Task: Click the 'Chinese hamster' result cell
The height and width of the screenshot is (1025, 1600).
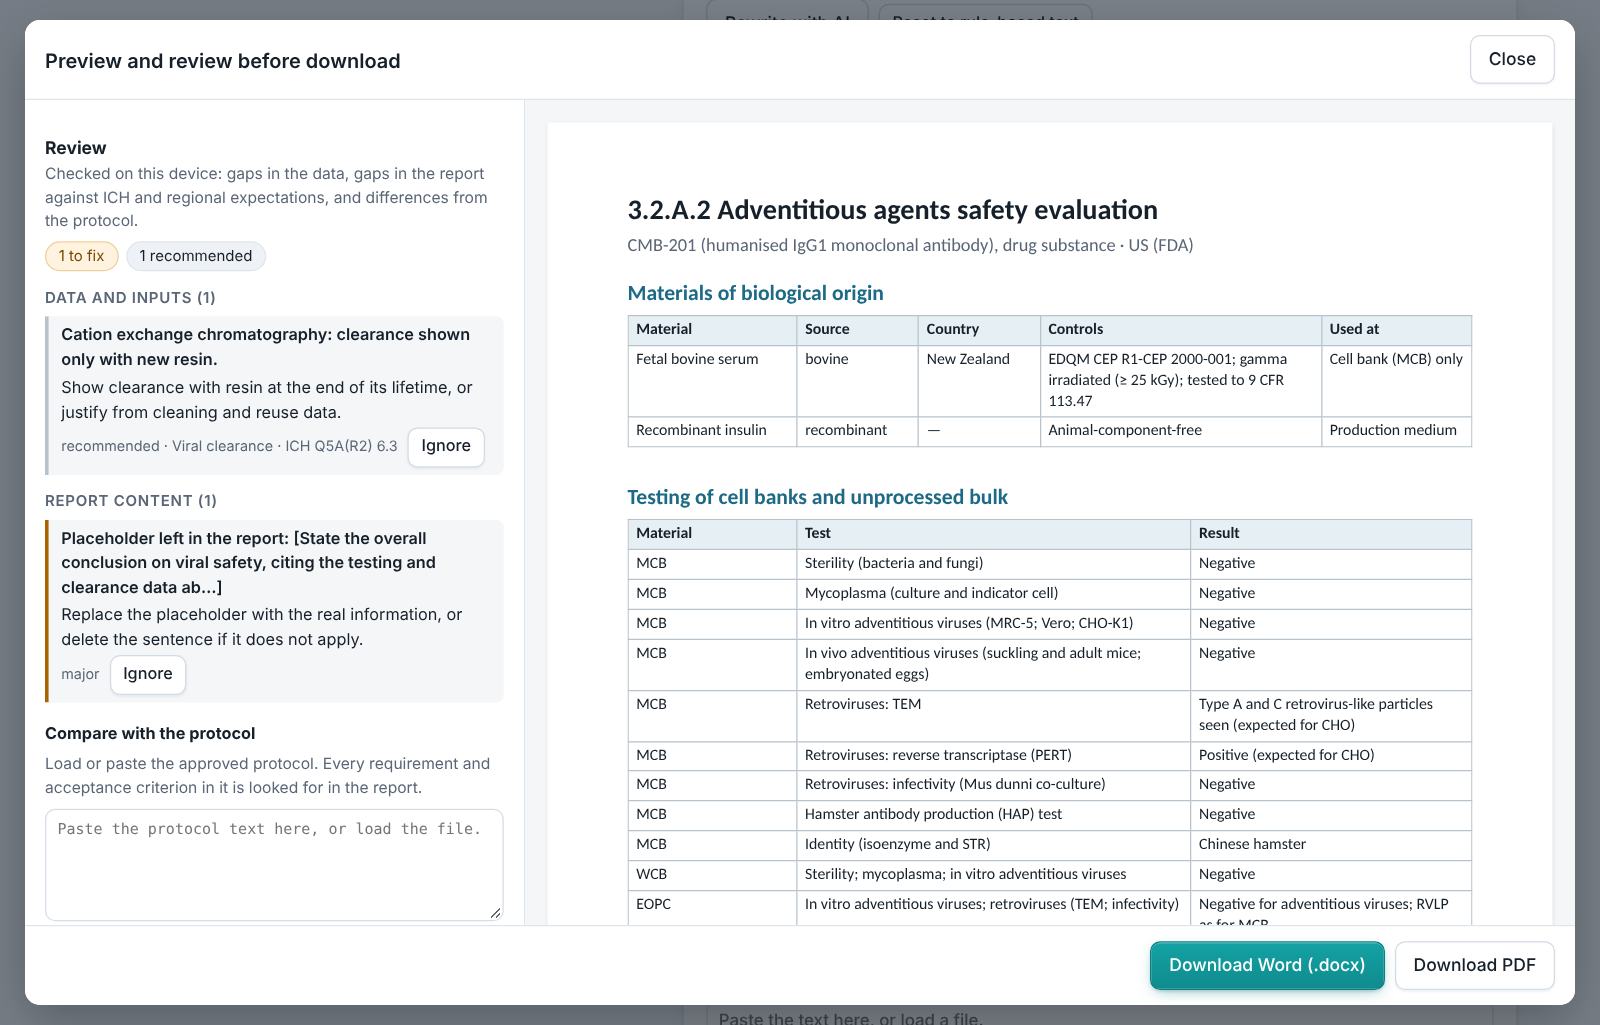Action: (1331, 844)
